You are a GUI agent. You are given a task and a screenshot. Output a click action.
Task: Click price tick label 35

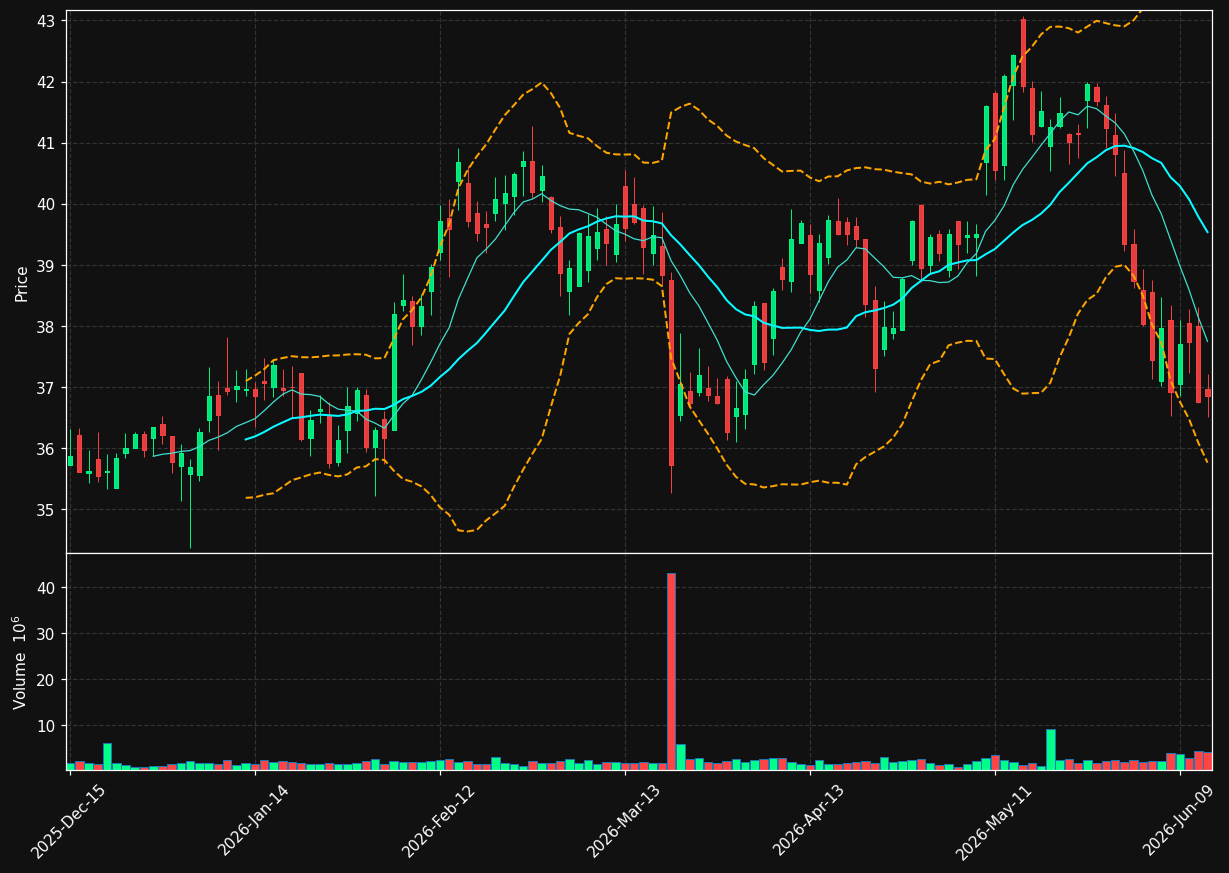point(48,510)
